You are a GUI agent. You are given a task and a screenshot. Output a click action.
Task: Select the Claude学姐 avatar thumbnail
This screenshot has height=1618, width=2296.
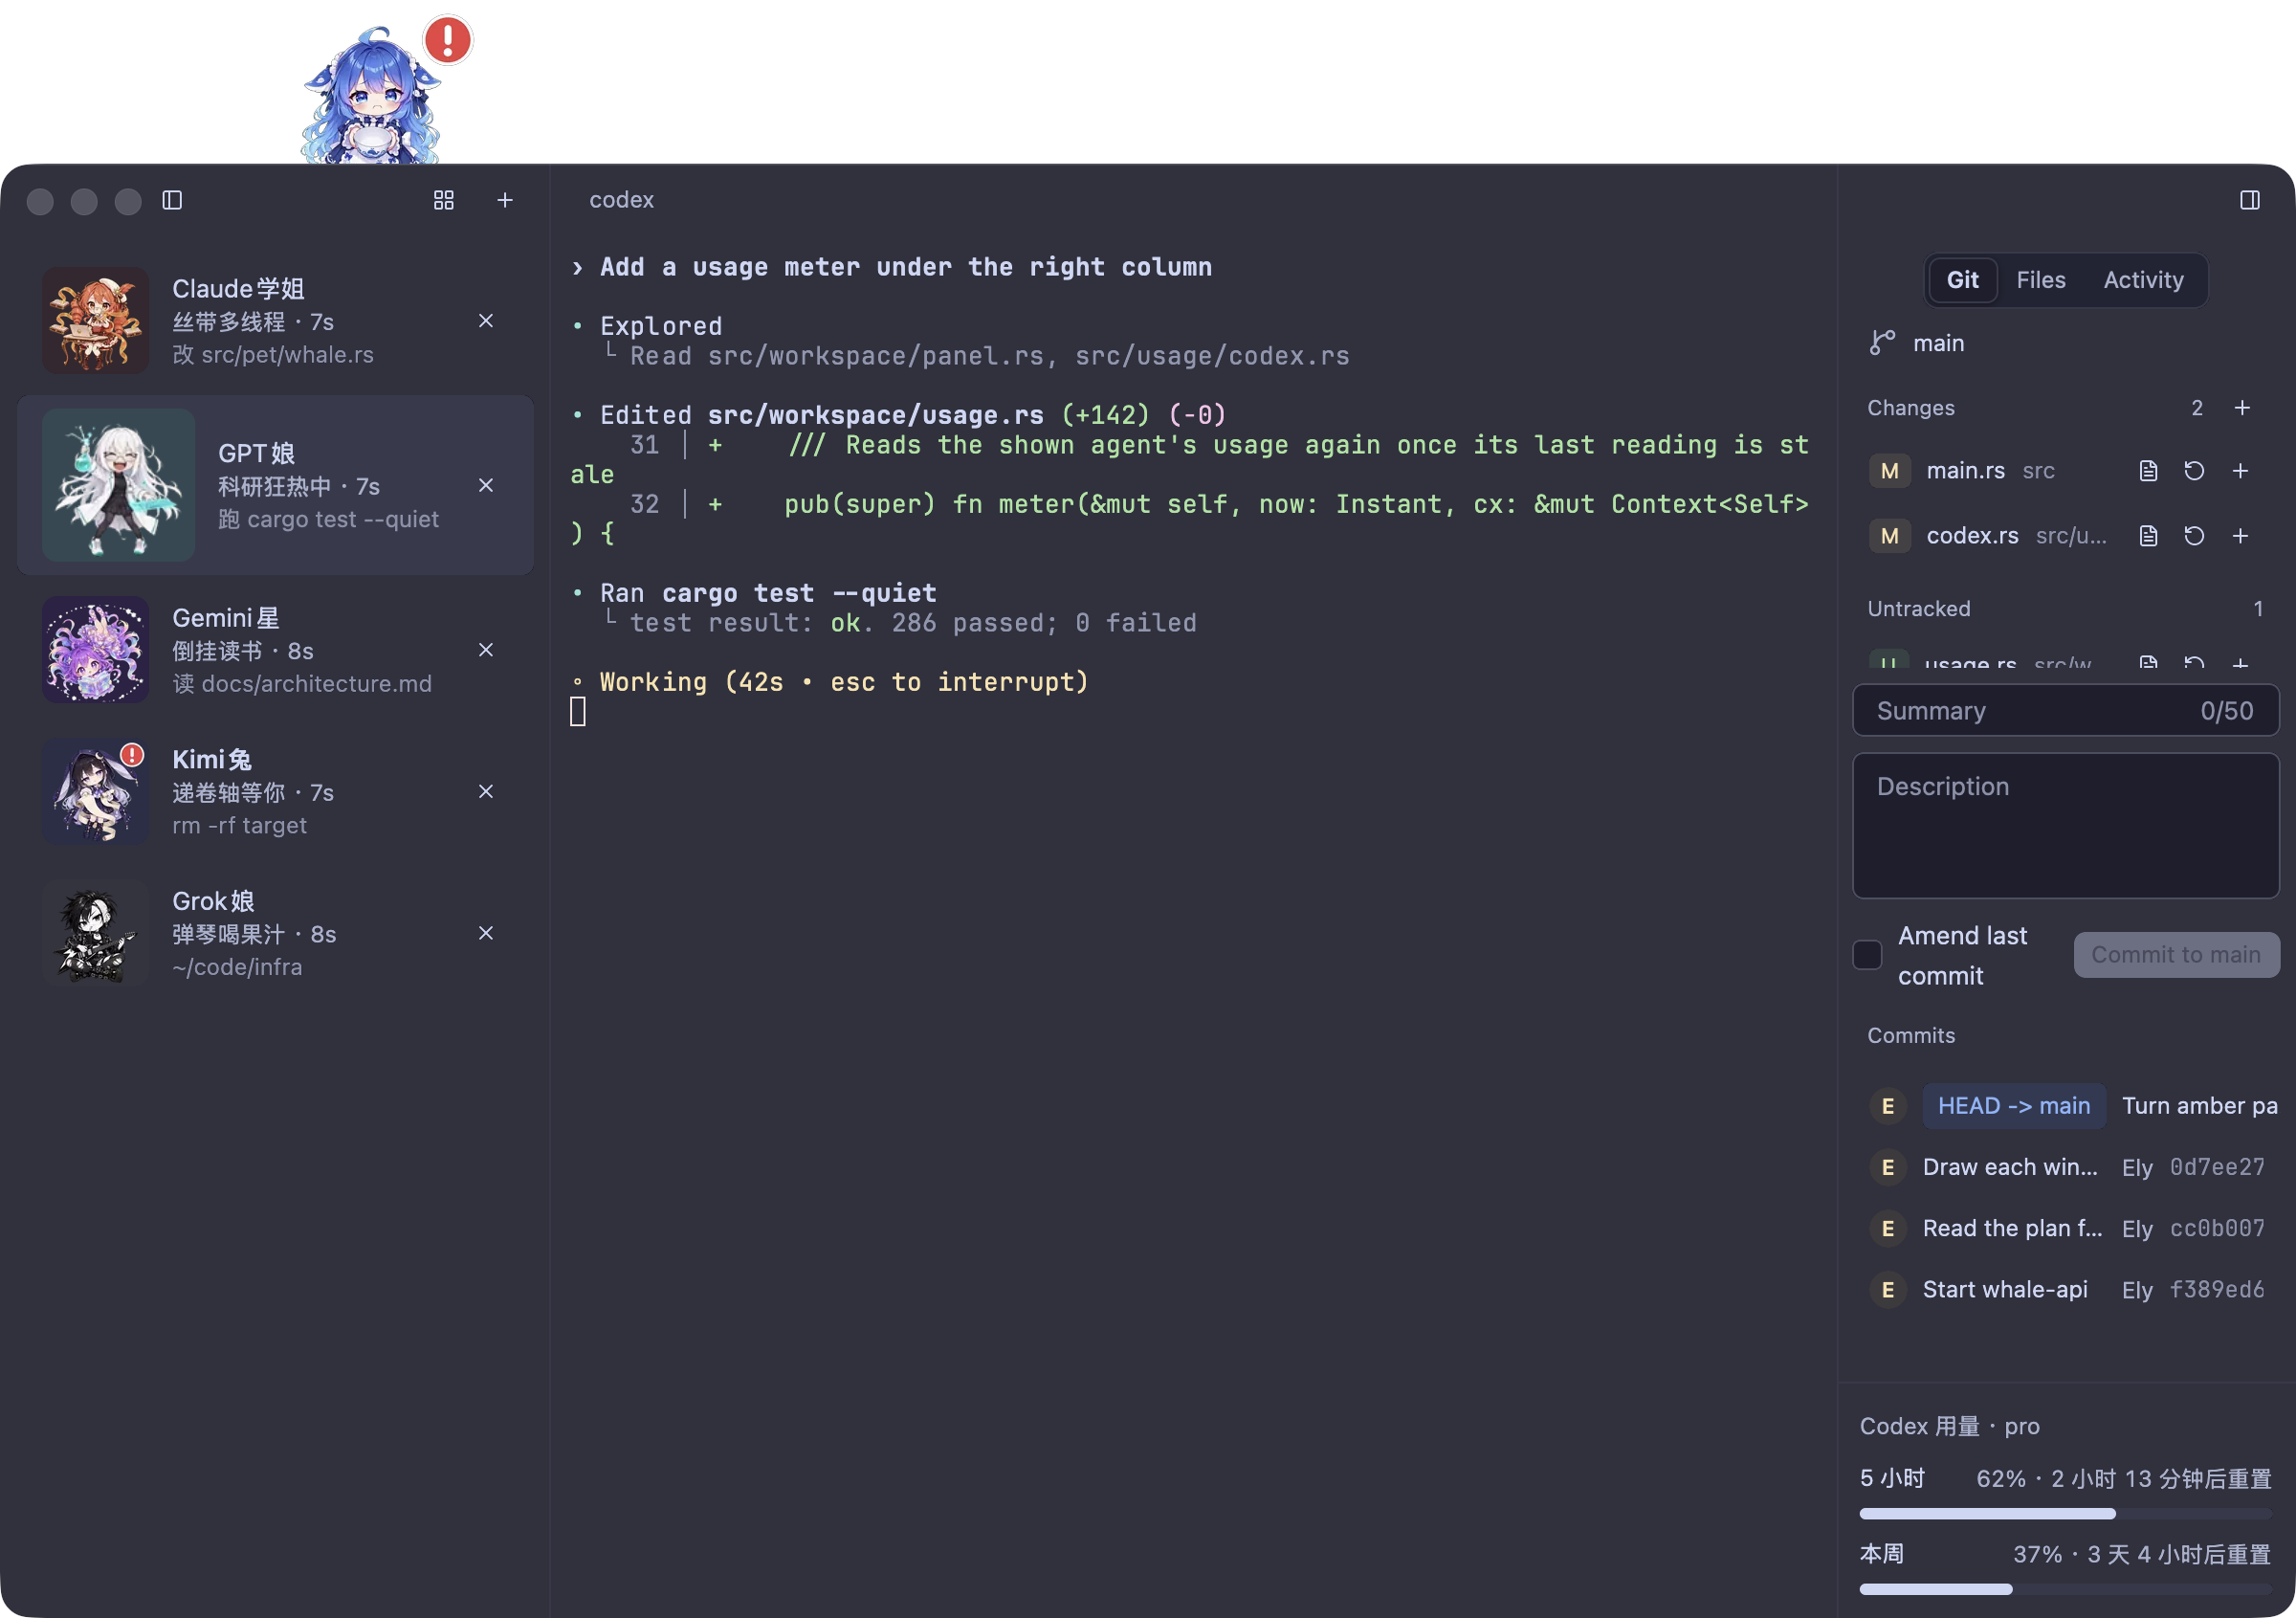pos(95,320)
